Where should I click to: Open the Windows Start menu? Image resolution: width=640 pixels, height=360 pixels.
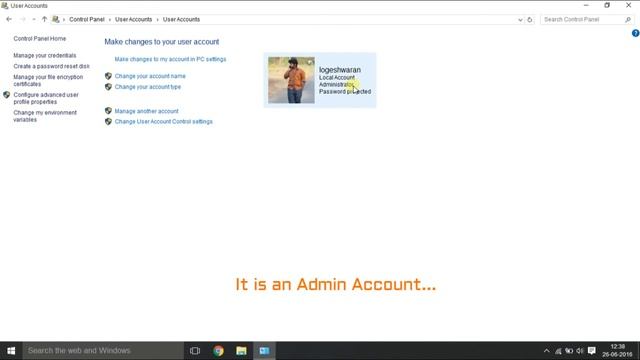click(11, 351)
